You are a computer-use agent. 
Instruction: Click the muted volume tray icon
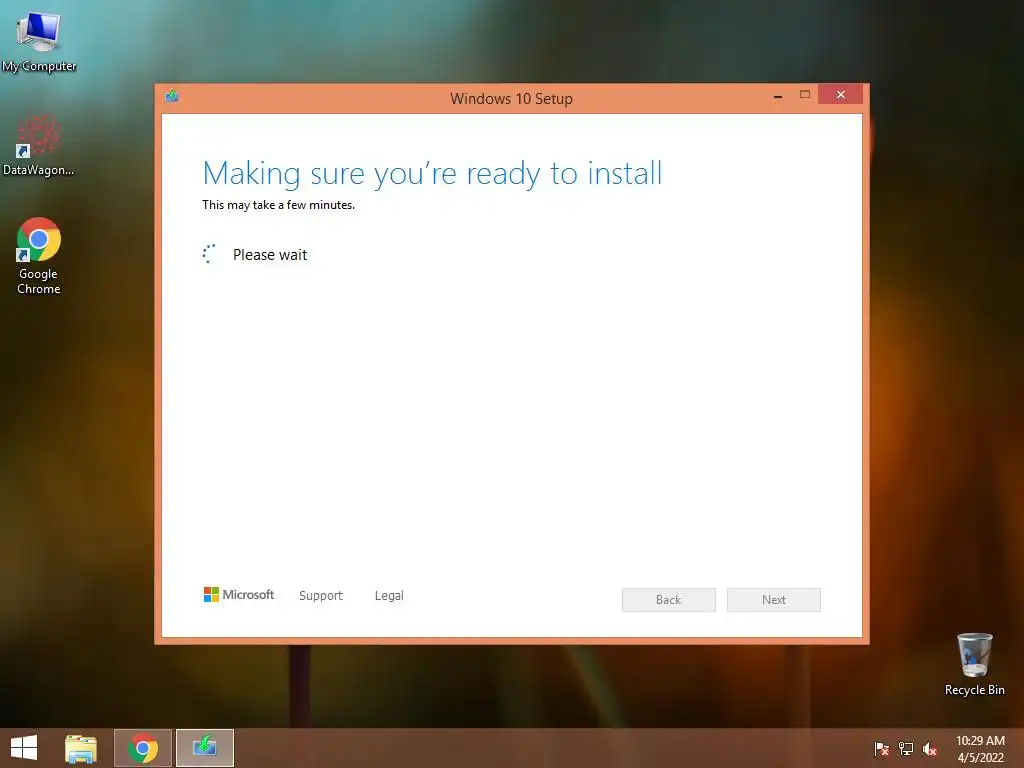930,748
